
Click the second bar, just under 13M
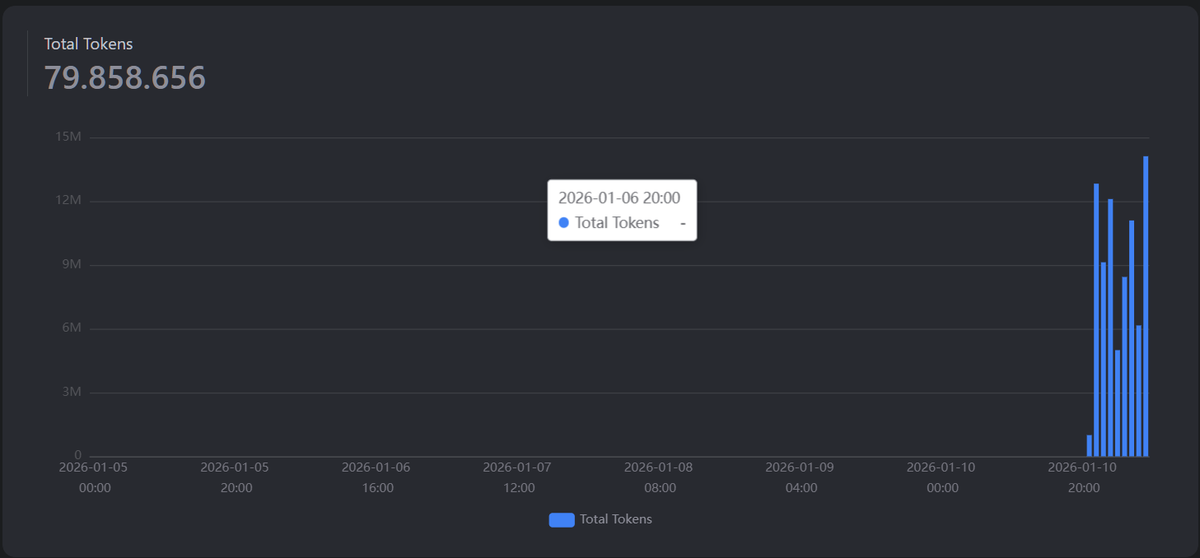point(1096,320)
